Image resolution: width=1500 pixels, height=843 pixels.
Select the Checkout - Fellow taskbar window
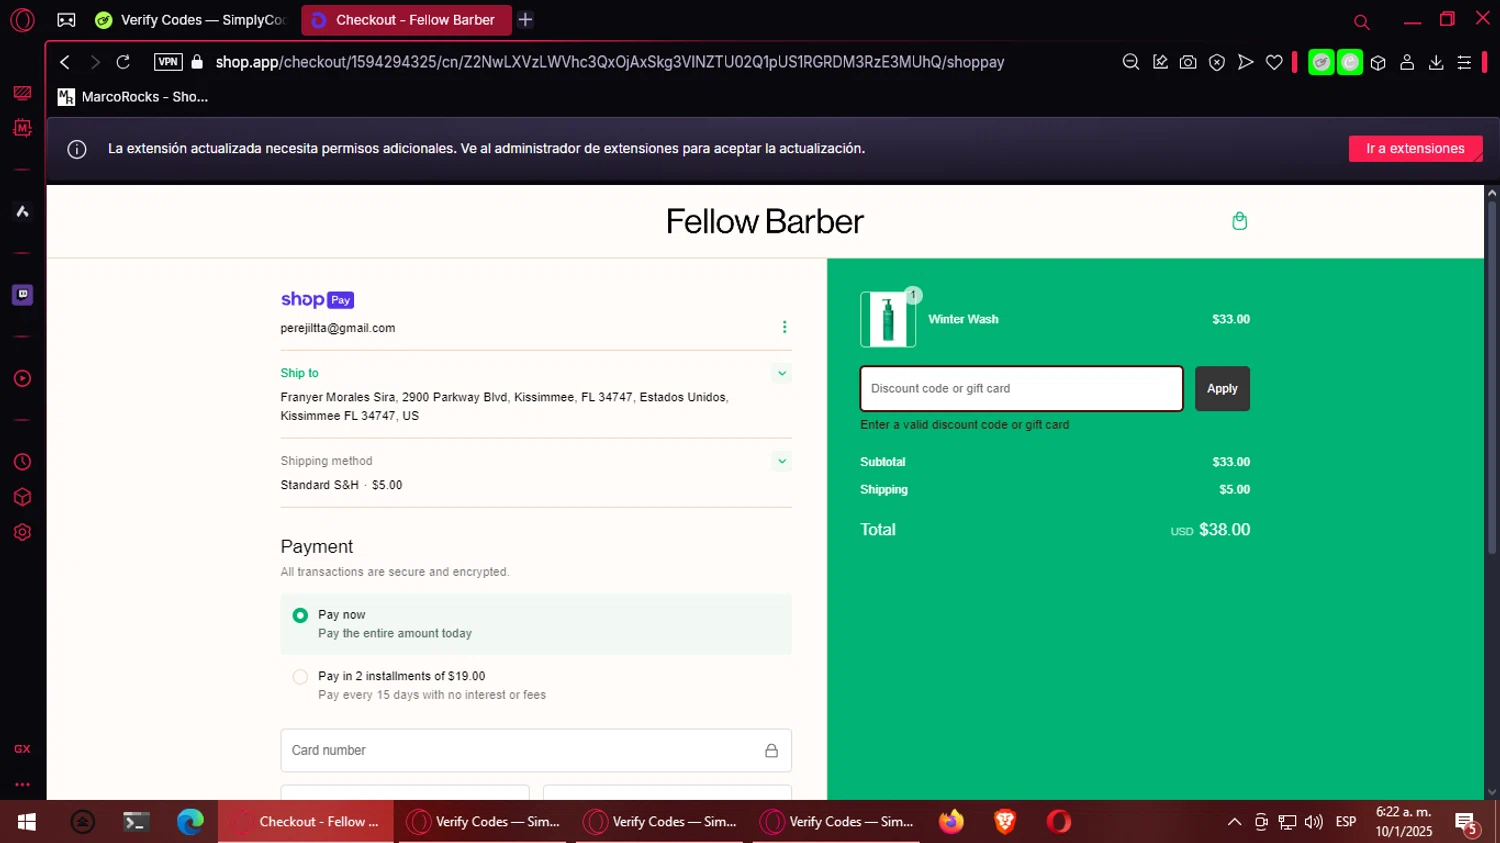click(x=306, y=822)
